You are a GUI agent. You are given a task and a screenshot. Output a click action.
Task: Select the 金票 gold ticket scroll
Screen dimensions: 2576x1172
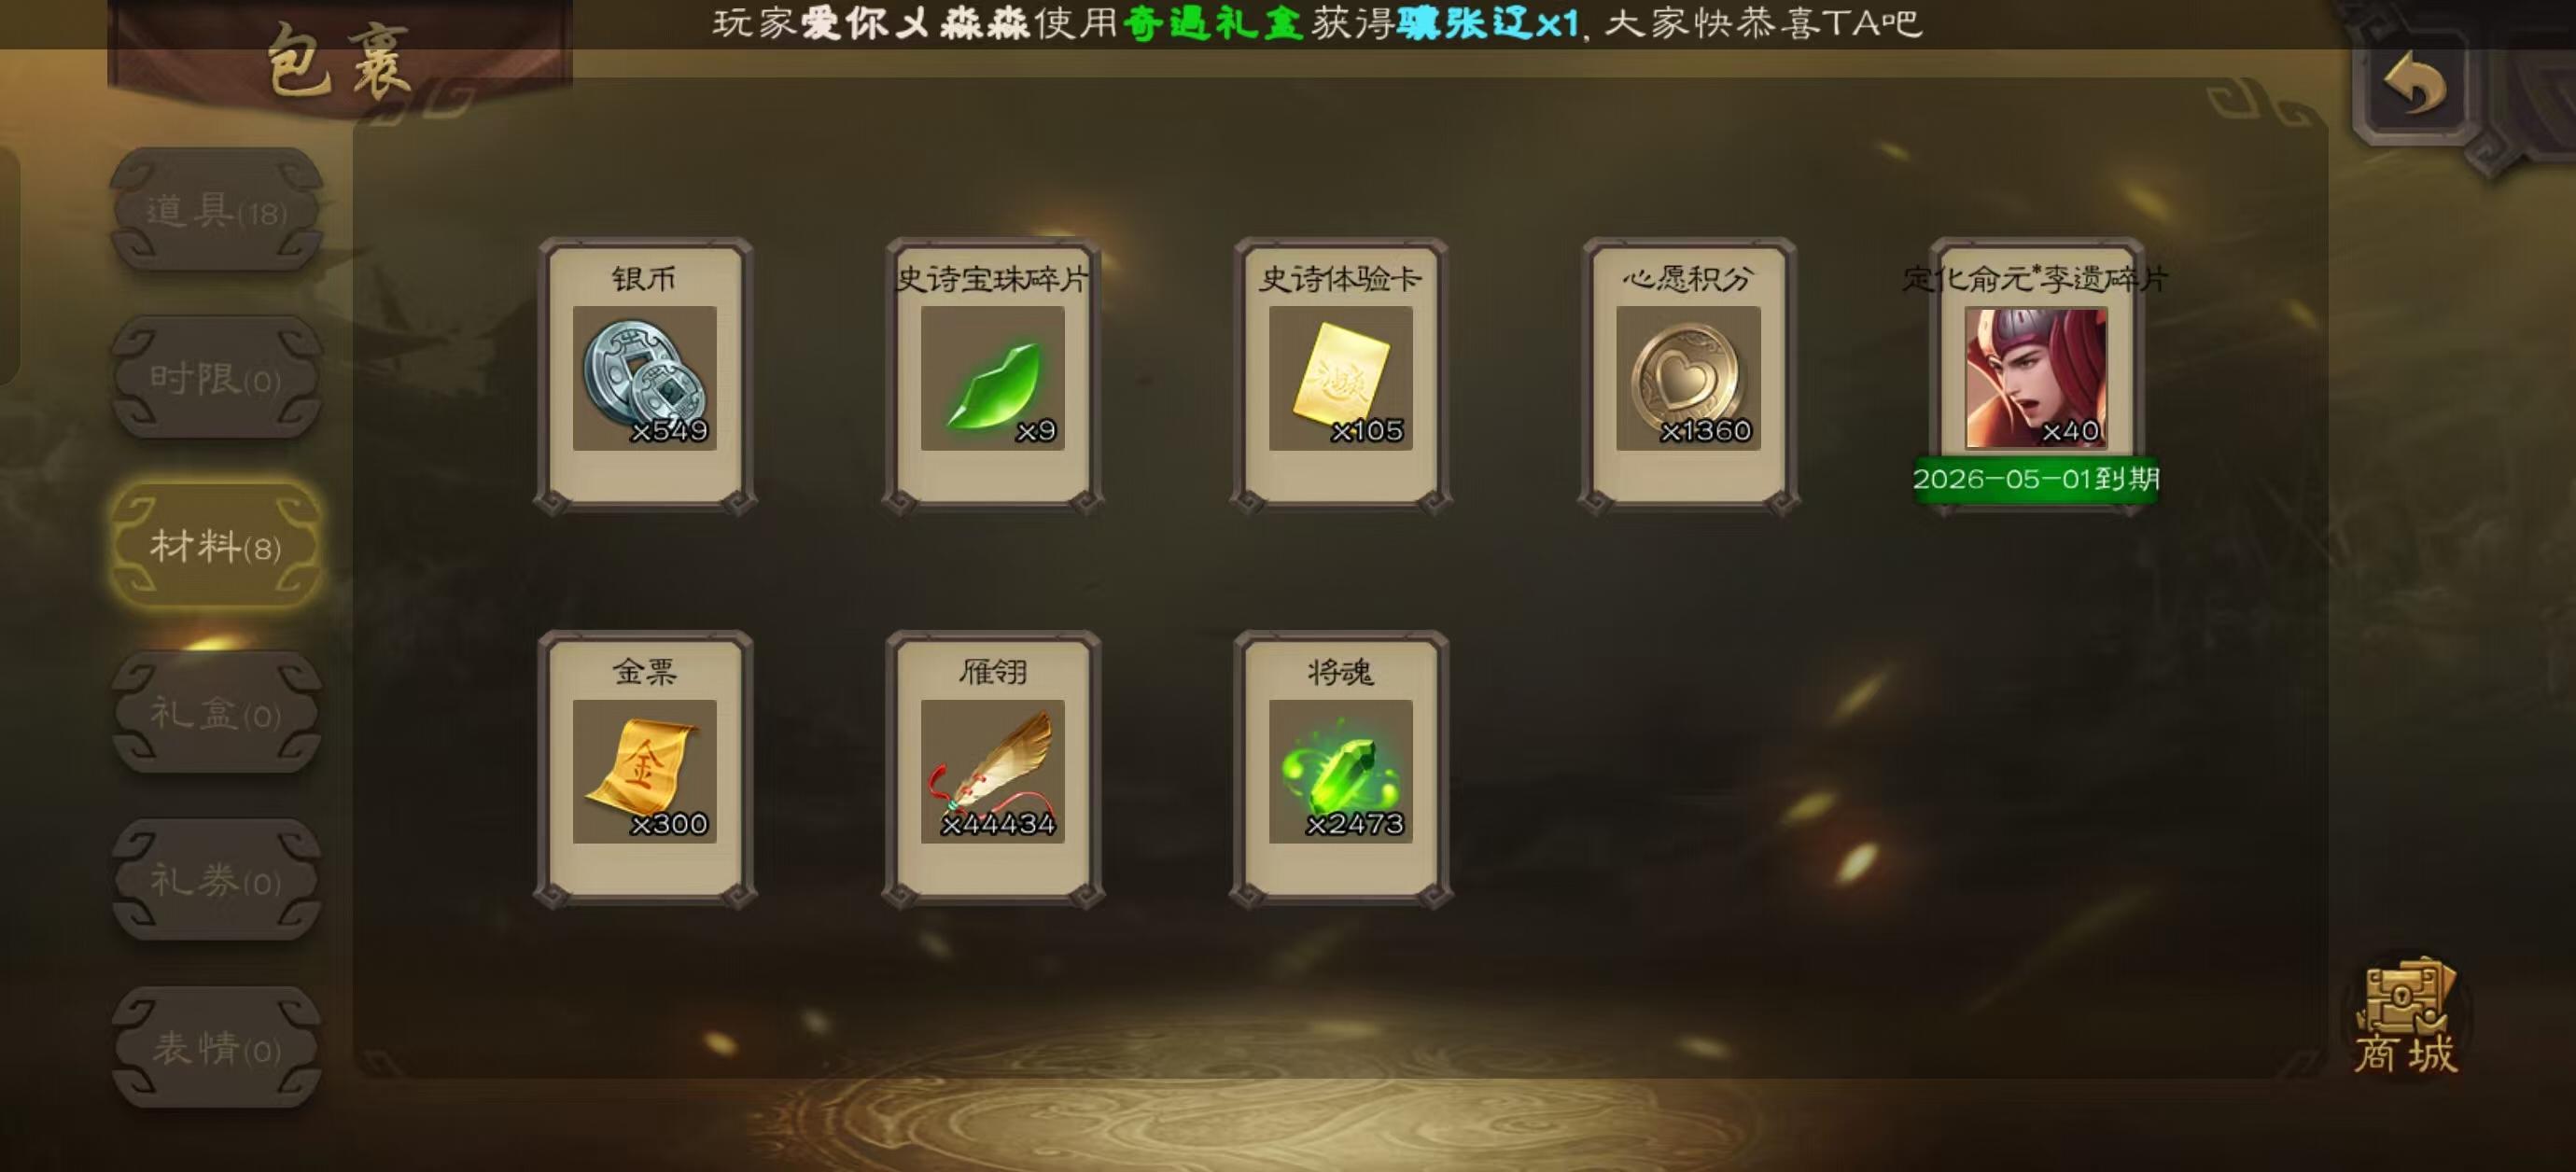pyautogui.click(x=644, y=771)
